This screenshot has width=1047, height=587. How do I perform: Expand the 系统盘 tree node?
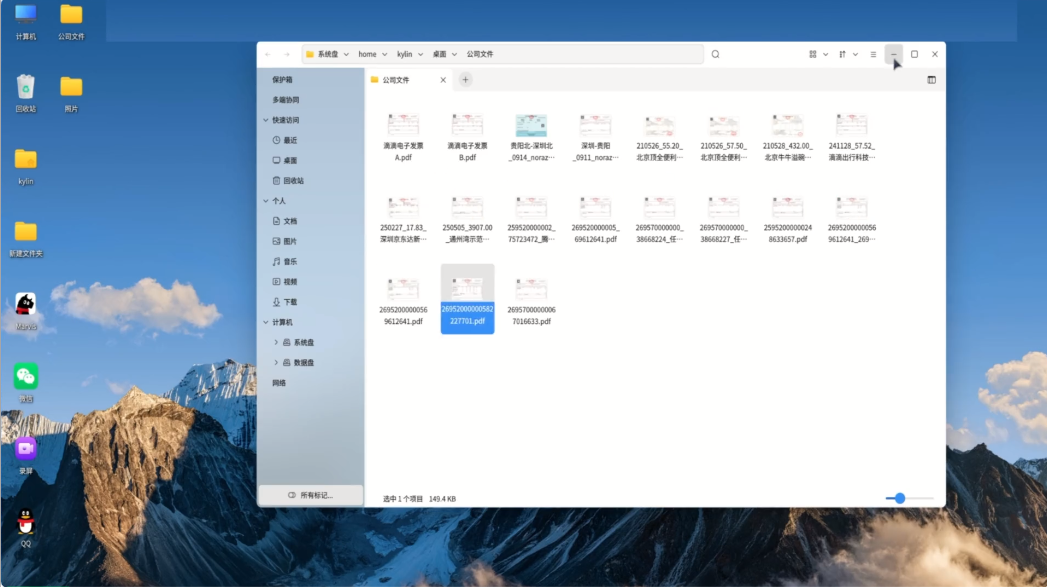[276, 343]
